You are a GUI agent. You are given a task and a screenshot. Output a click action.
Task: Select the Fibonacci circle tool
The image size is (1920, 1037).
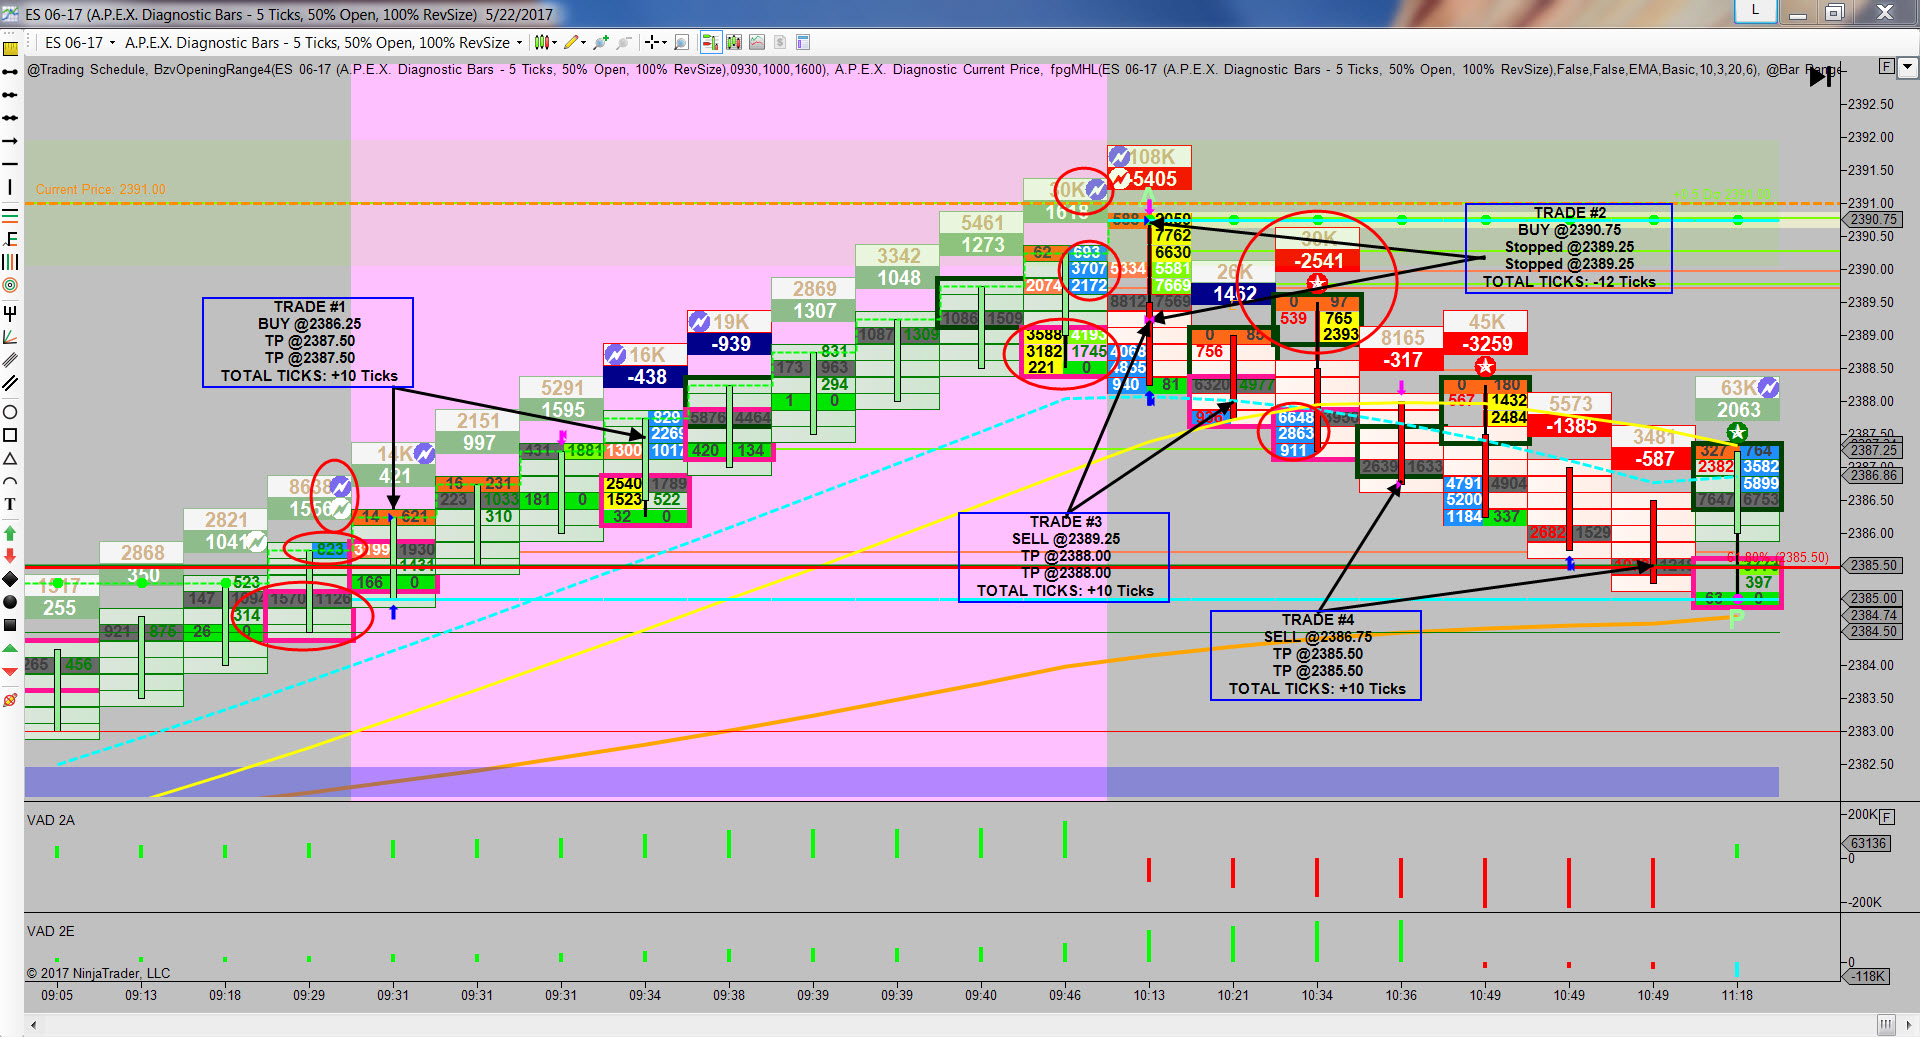pyautogui.click(x=10, y=286)
